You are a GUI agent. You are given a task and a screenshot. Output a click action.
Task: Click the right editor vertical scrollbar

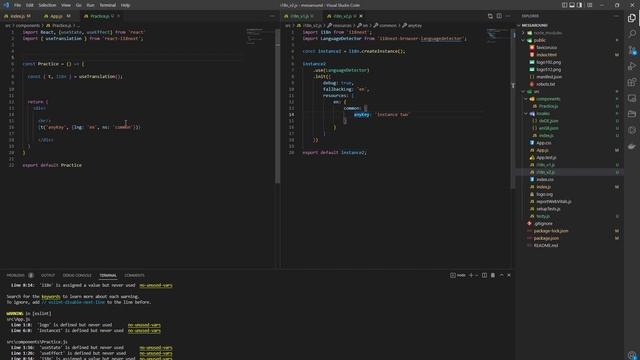click(x=513, y=109)
